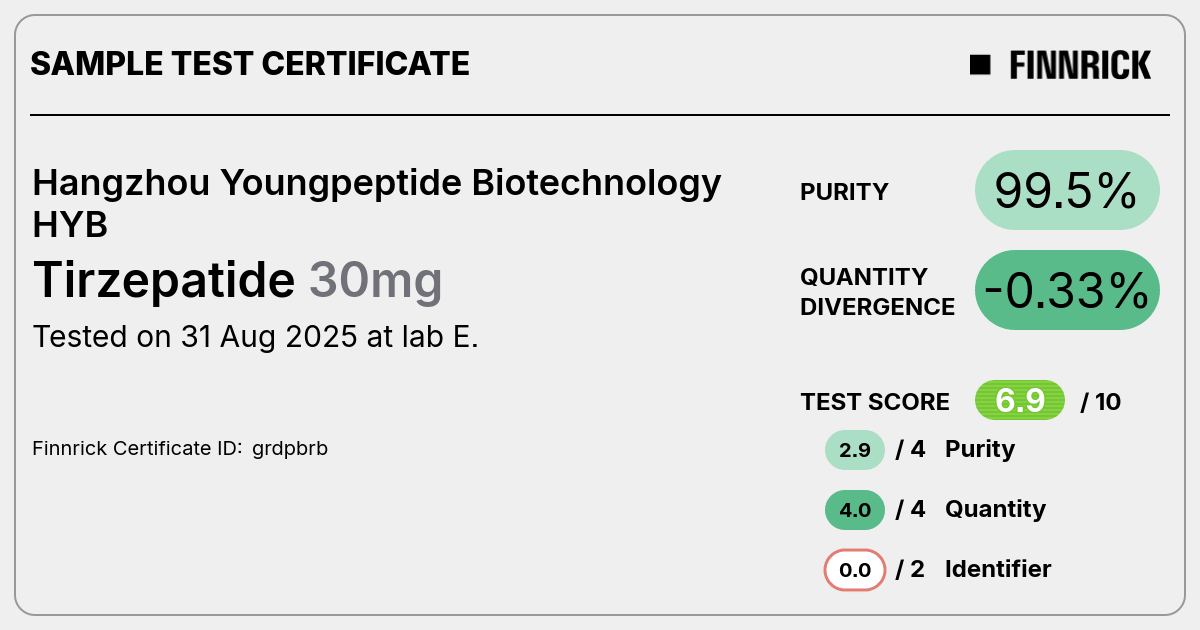Select the 30mg dosage text

375,283
